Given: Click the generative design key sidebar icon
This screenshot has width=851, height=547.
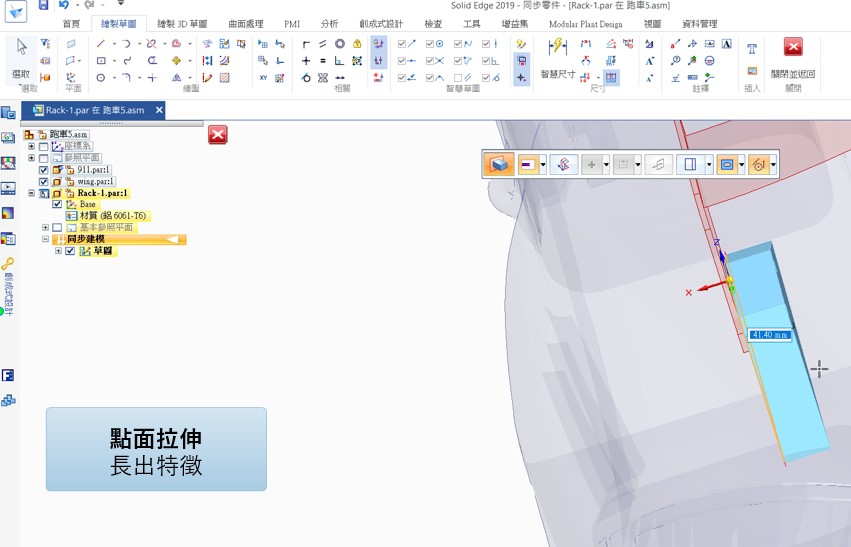Looking at the screenshot, I should 8,264.
